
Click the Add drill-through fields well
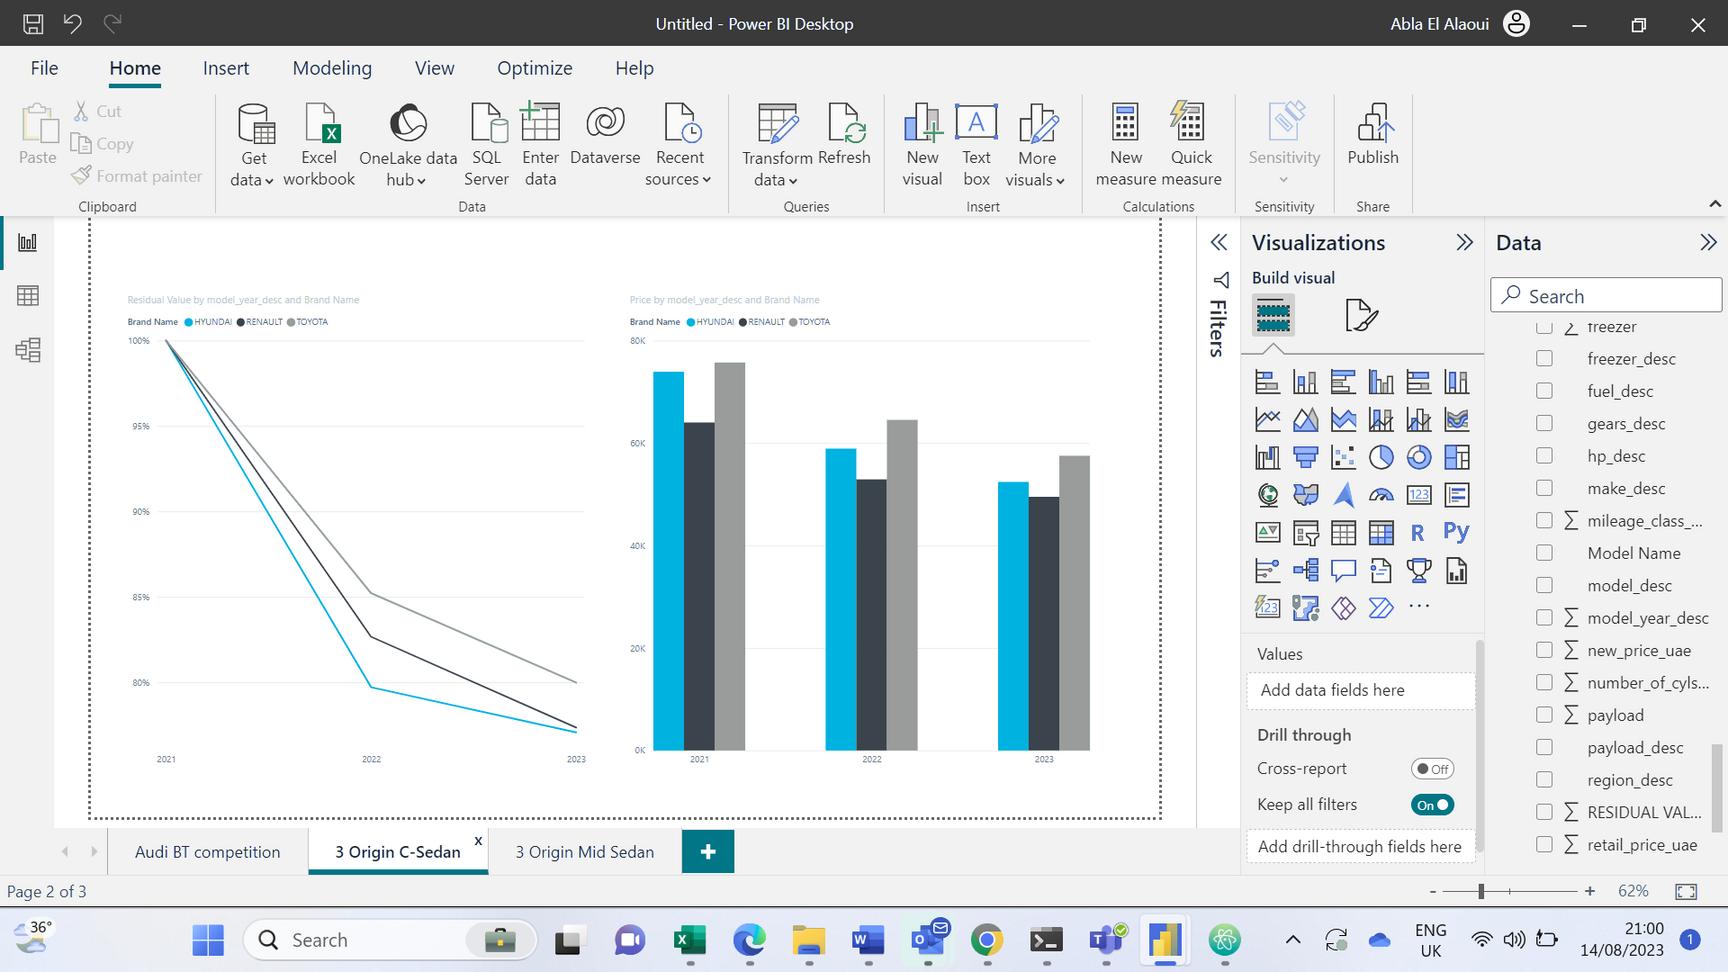(1360, 846)
